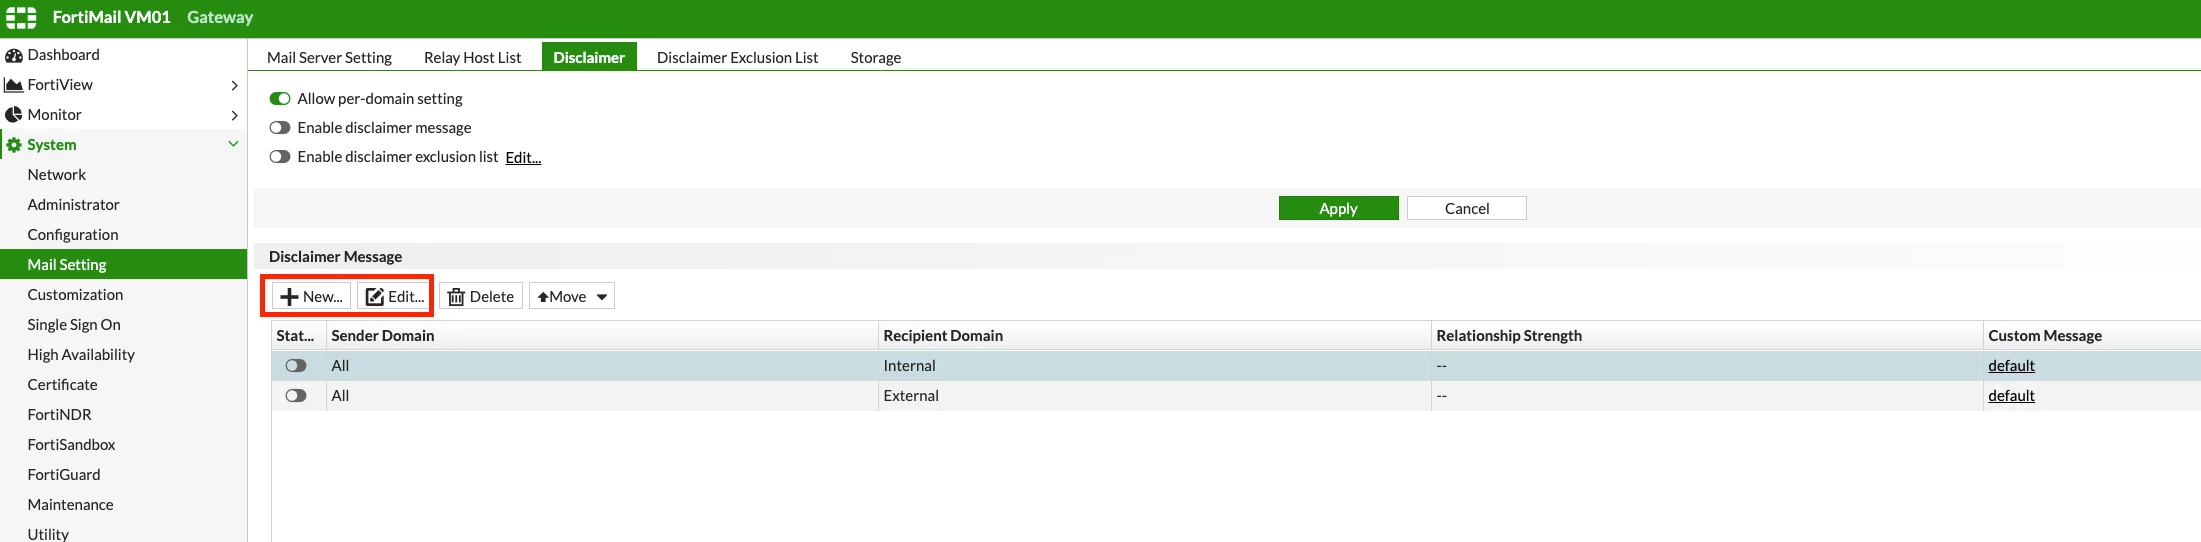Open default link in External row
2201x542 pixels.
[x=2011, y=396]
